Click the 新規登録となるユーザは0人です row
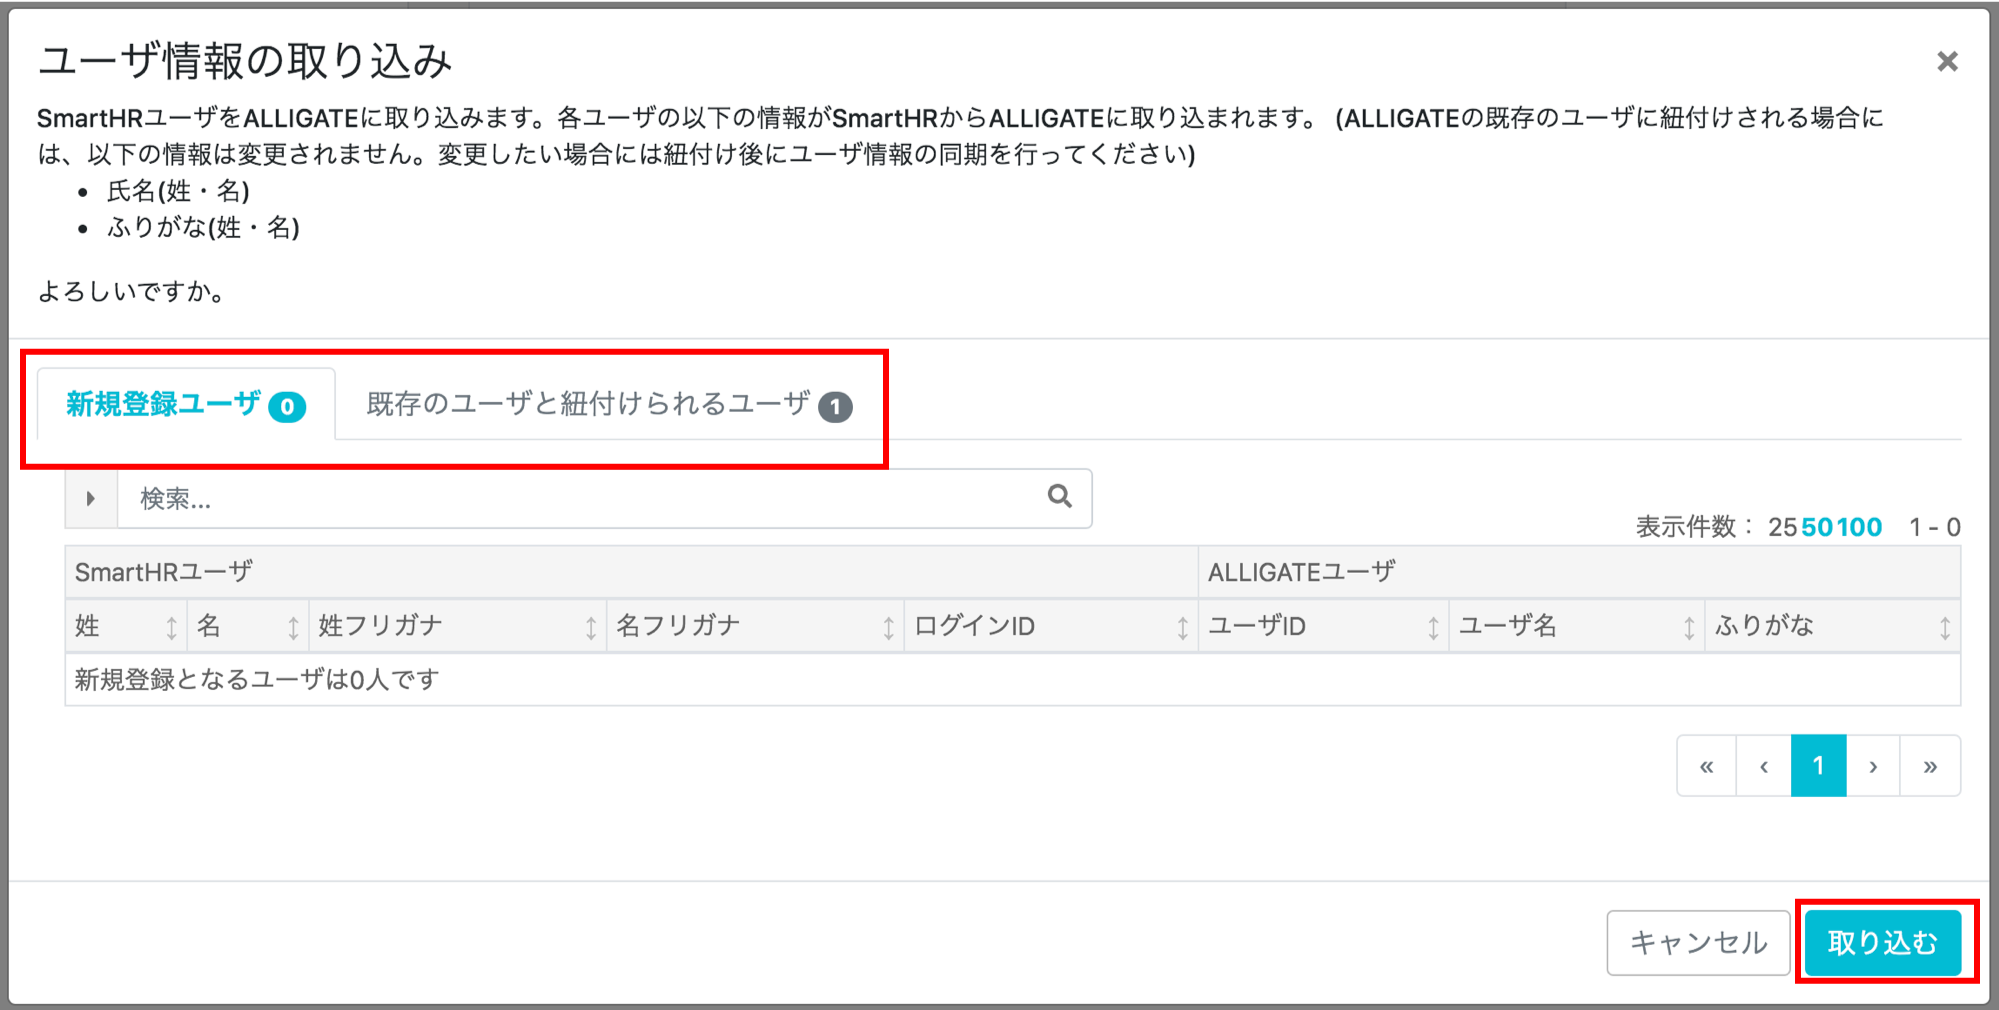The image size is (1999, 1010). click(1012, 680)
